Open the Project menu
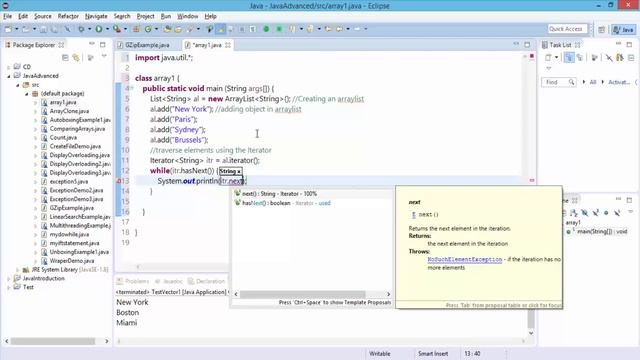The width and height of the screenshot is (640, 360). [145, 16]
